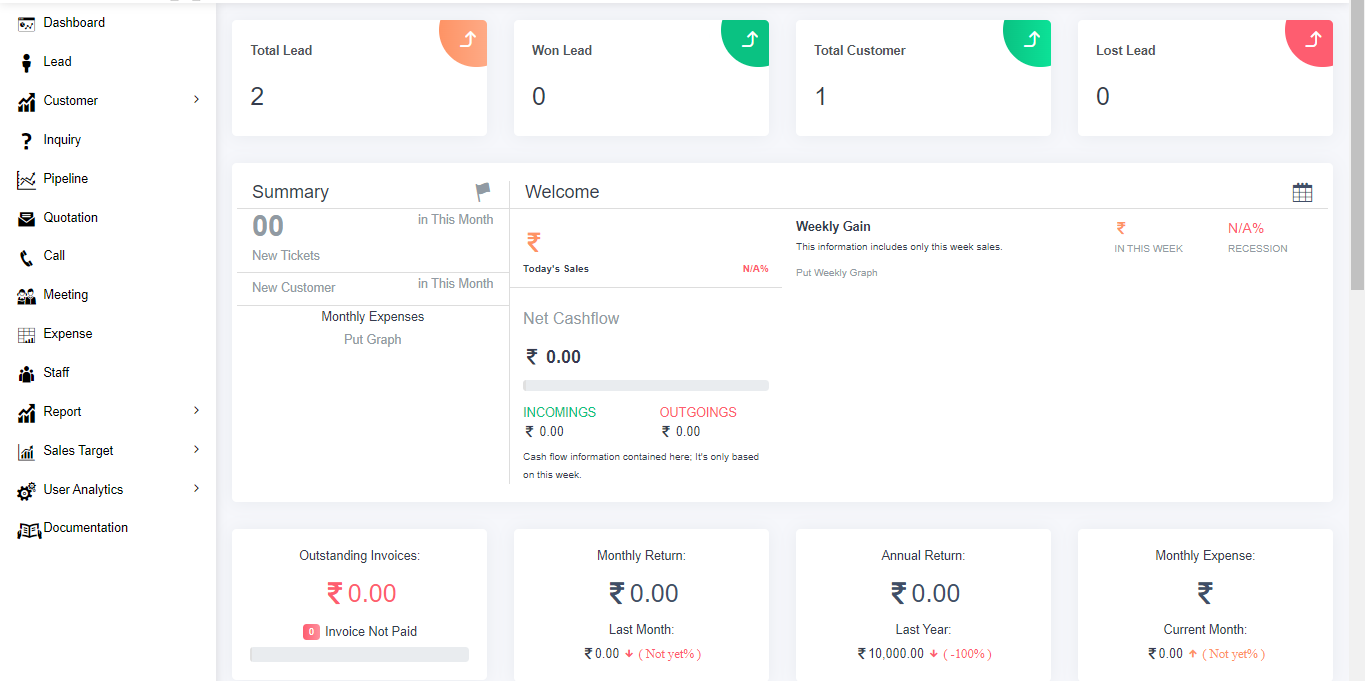The height and width of the screenshot is (681, 1365).
Task: Click the Lead person icon in sidebar
Action: click(26, 63)
